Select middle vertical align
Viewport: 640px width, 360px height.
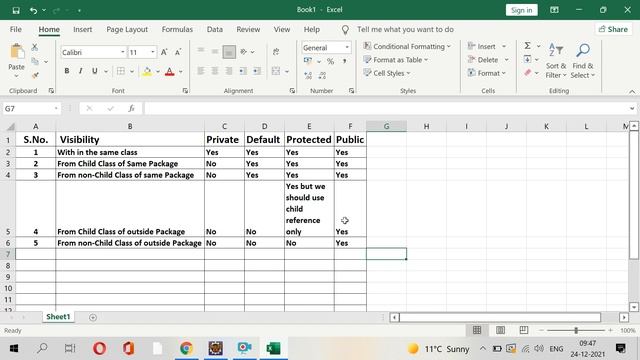tap(215, 51)
